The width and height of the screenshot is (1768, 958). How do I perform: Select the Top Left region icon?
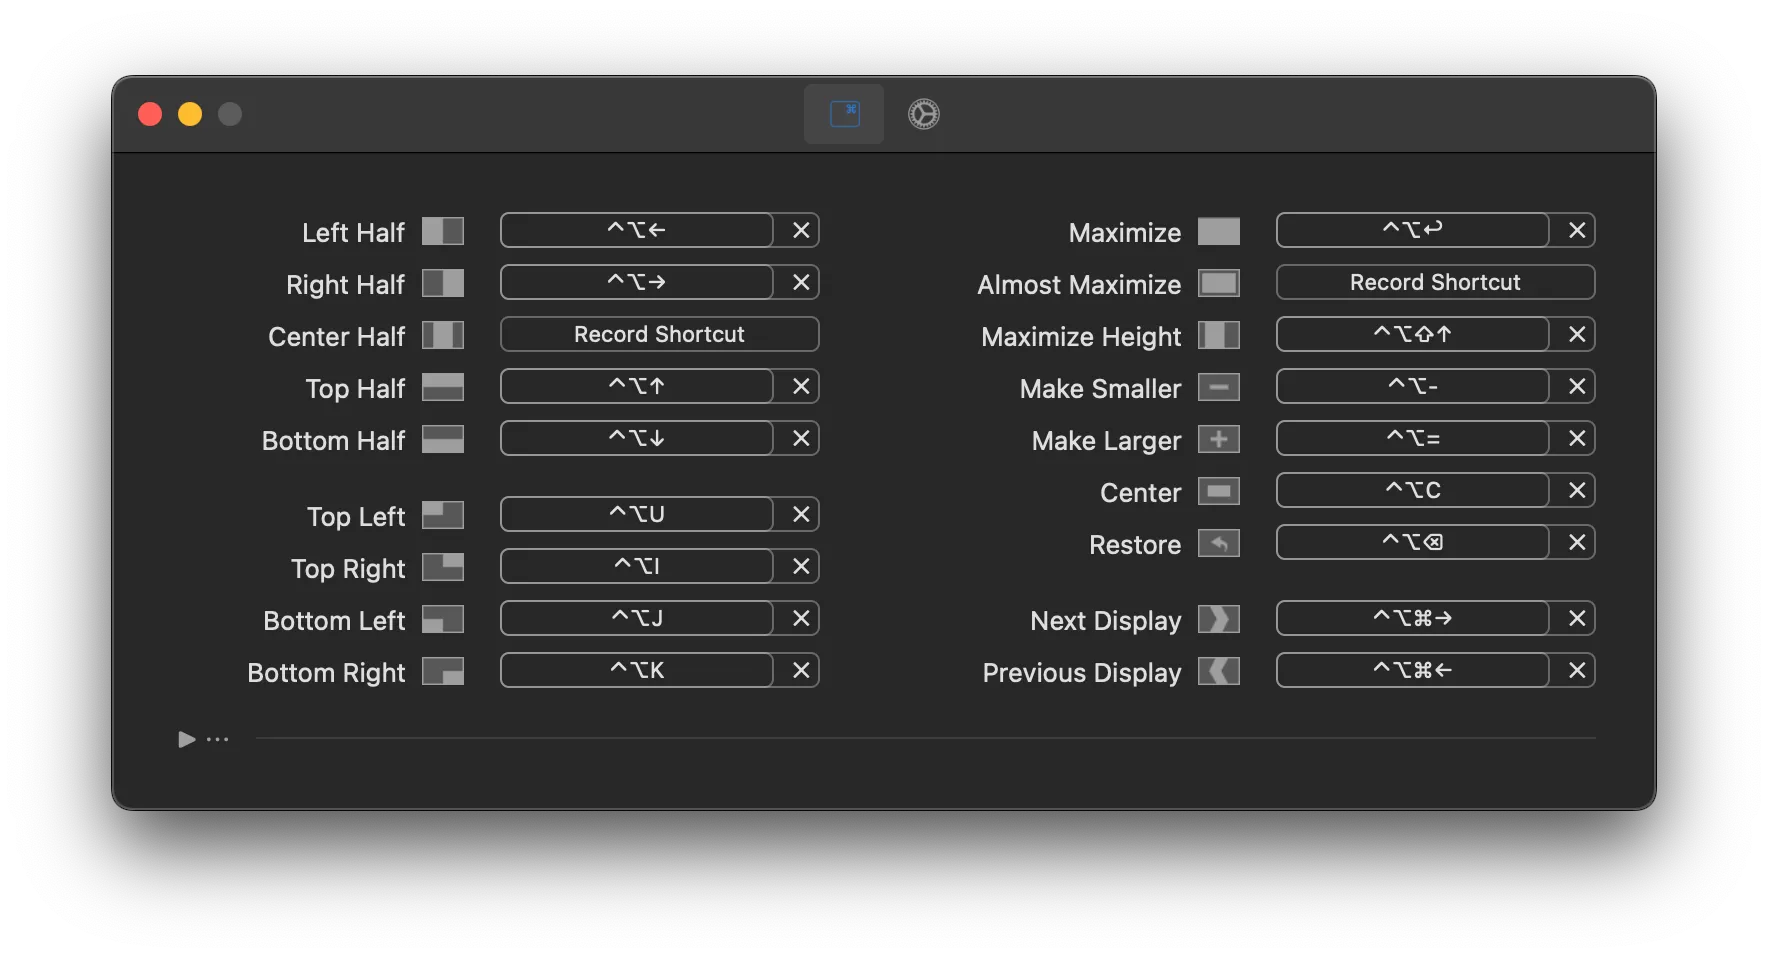click(x=443, y=515)
